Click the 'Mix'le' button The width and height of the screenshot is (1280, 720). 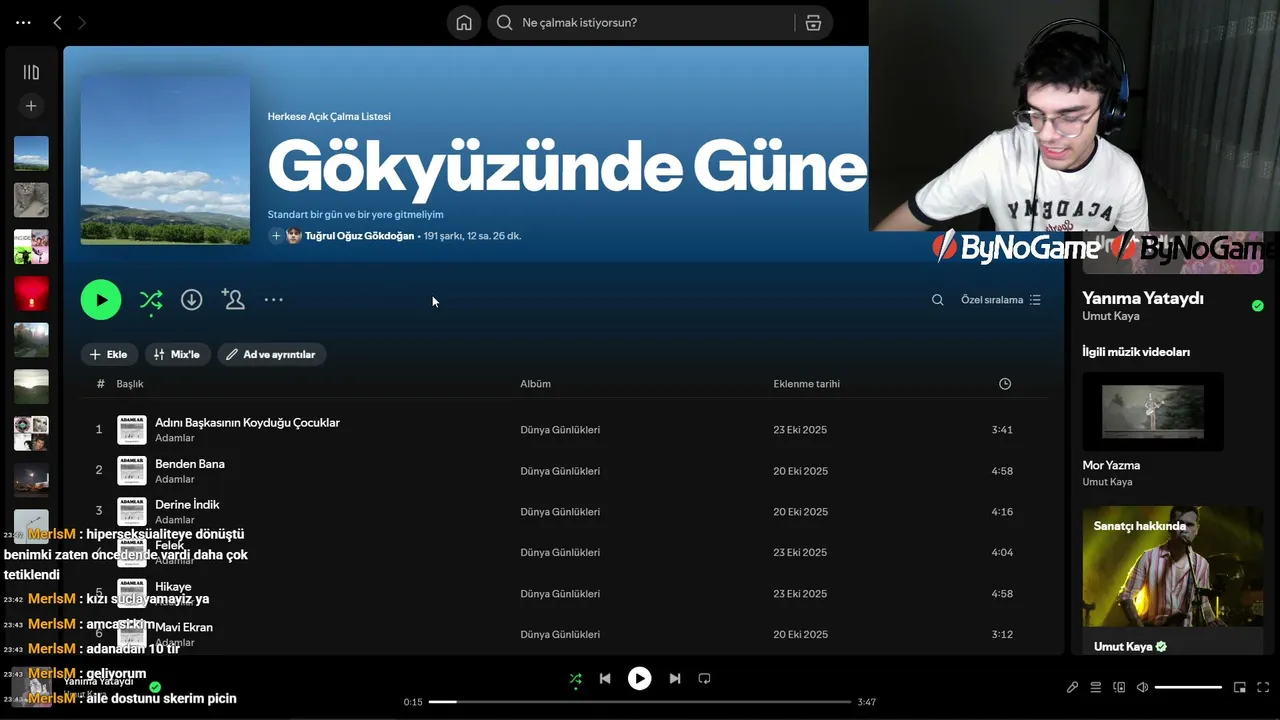click(177, 354)
